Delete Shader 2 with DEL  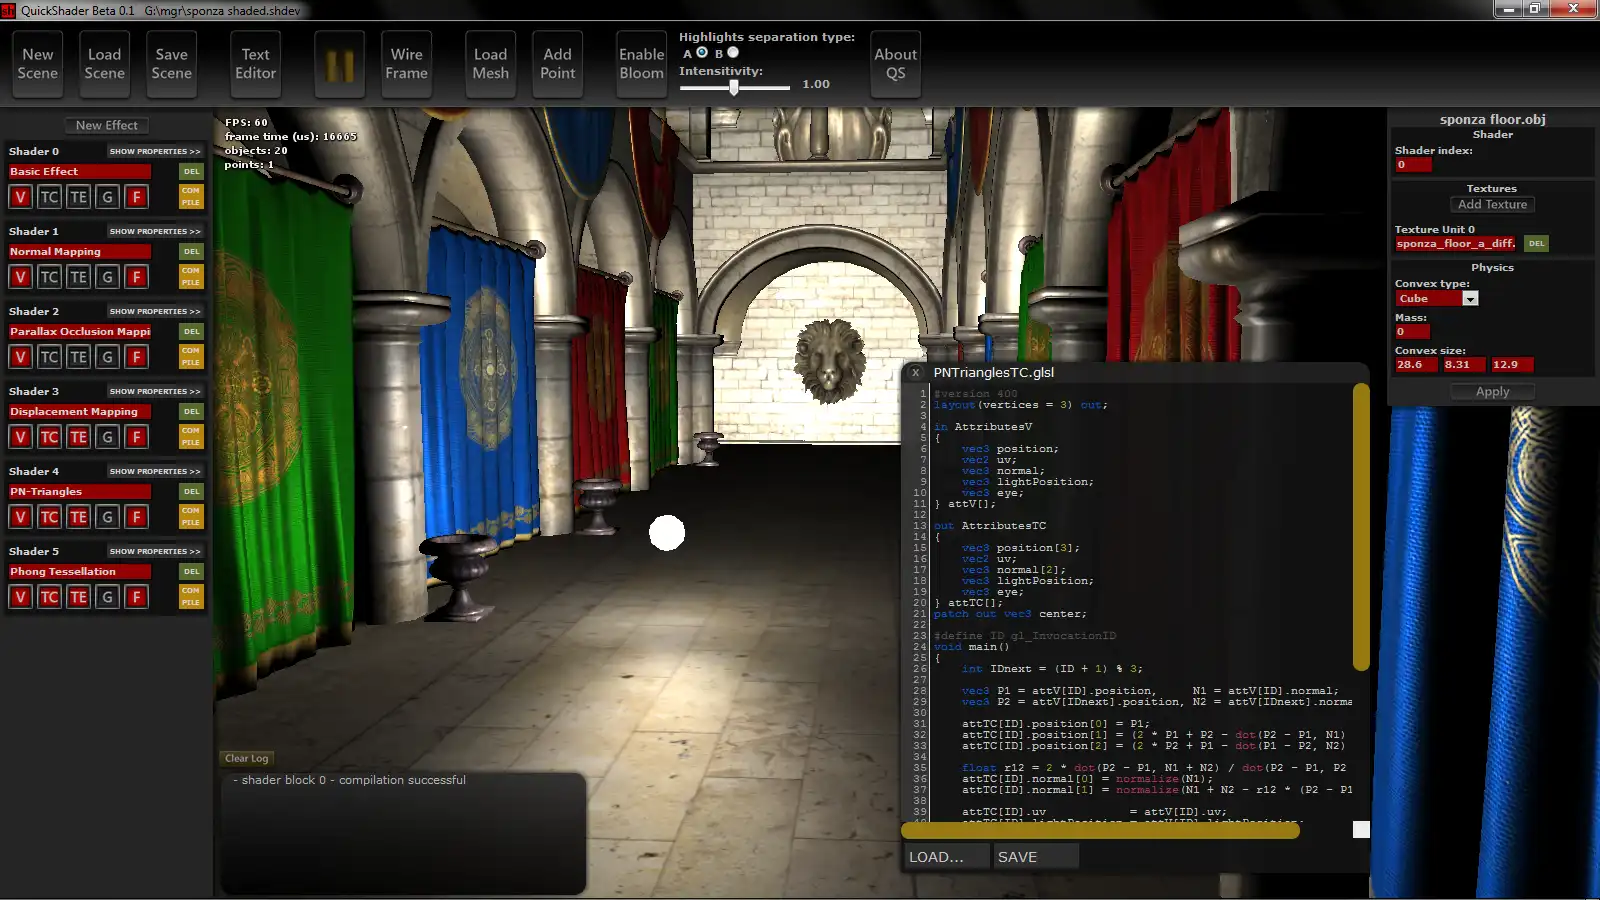(191, 332)
